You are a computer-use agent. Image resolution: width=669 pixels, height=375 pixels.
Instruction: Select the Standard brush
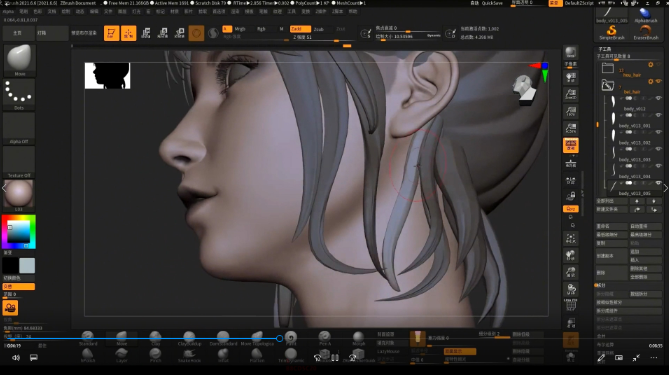coord(88,338)
